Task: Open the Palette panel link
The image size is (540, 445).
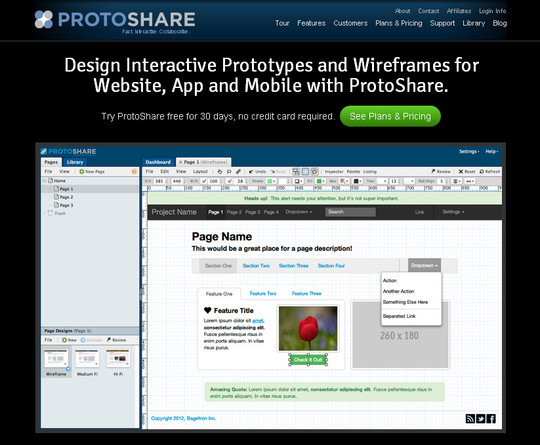Action: click(x=353, y=172)
